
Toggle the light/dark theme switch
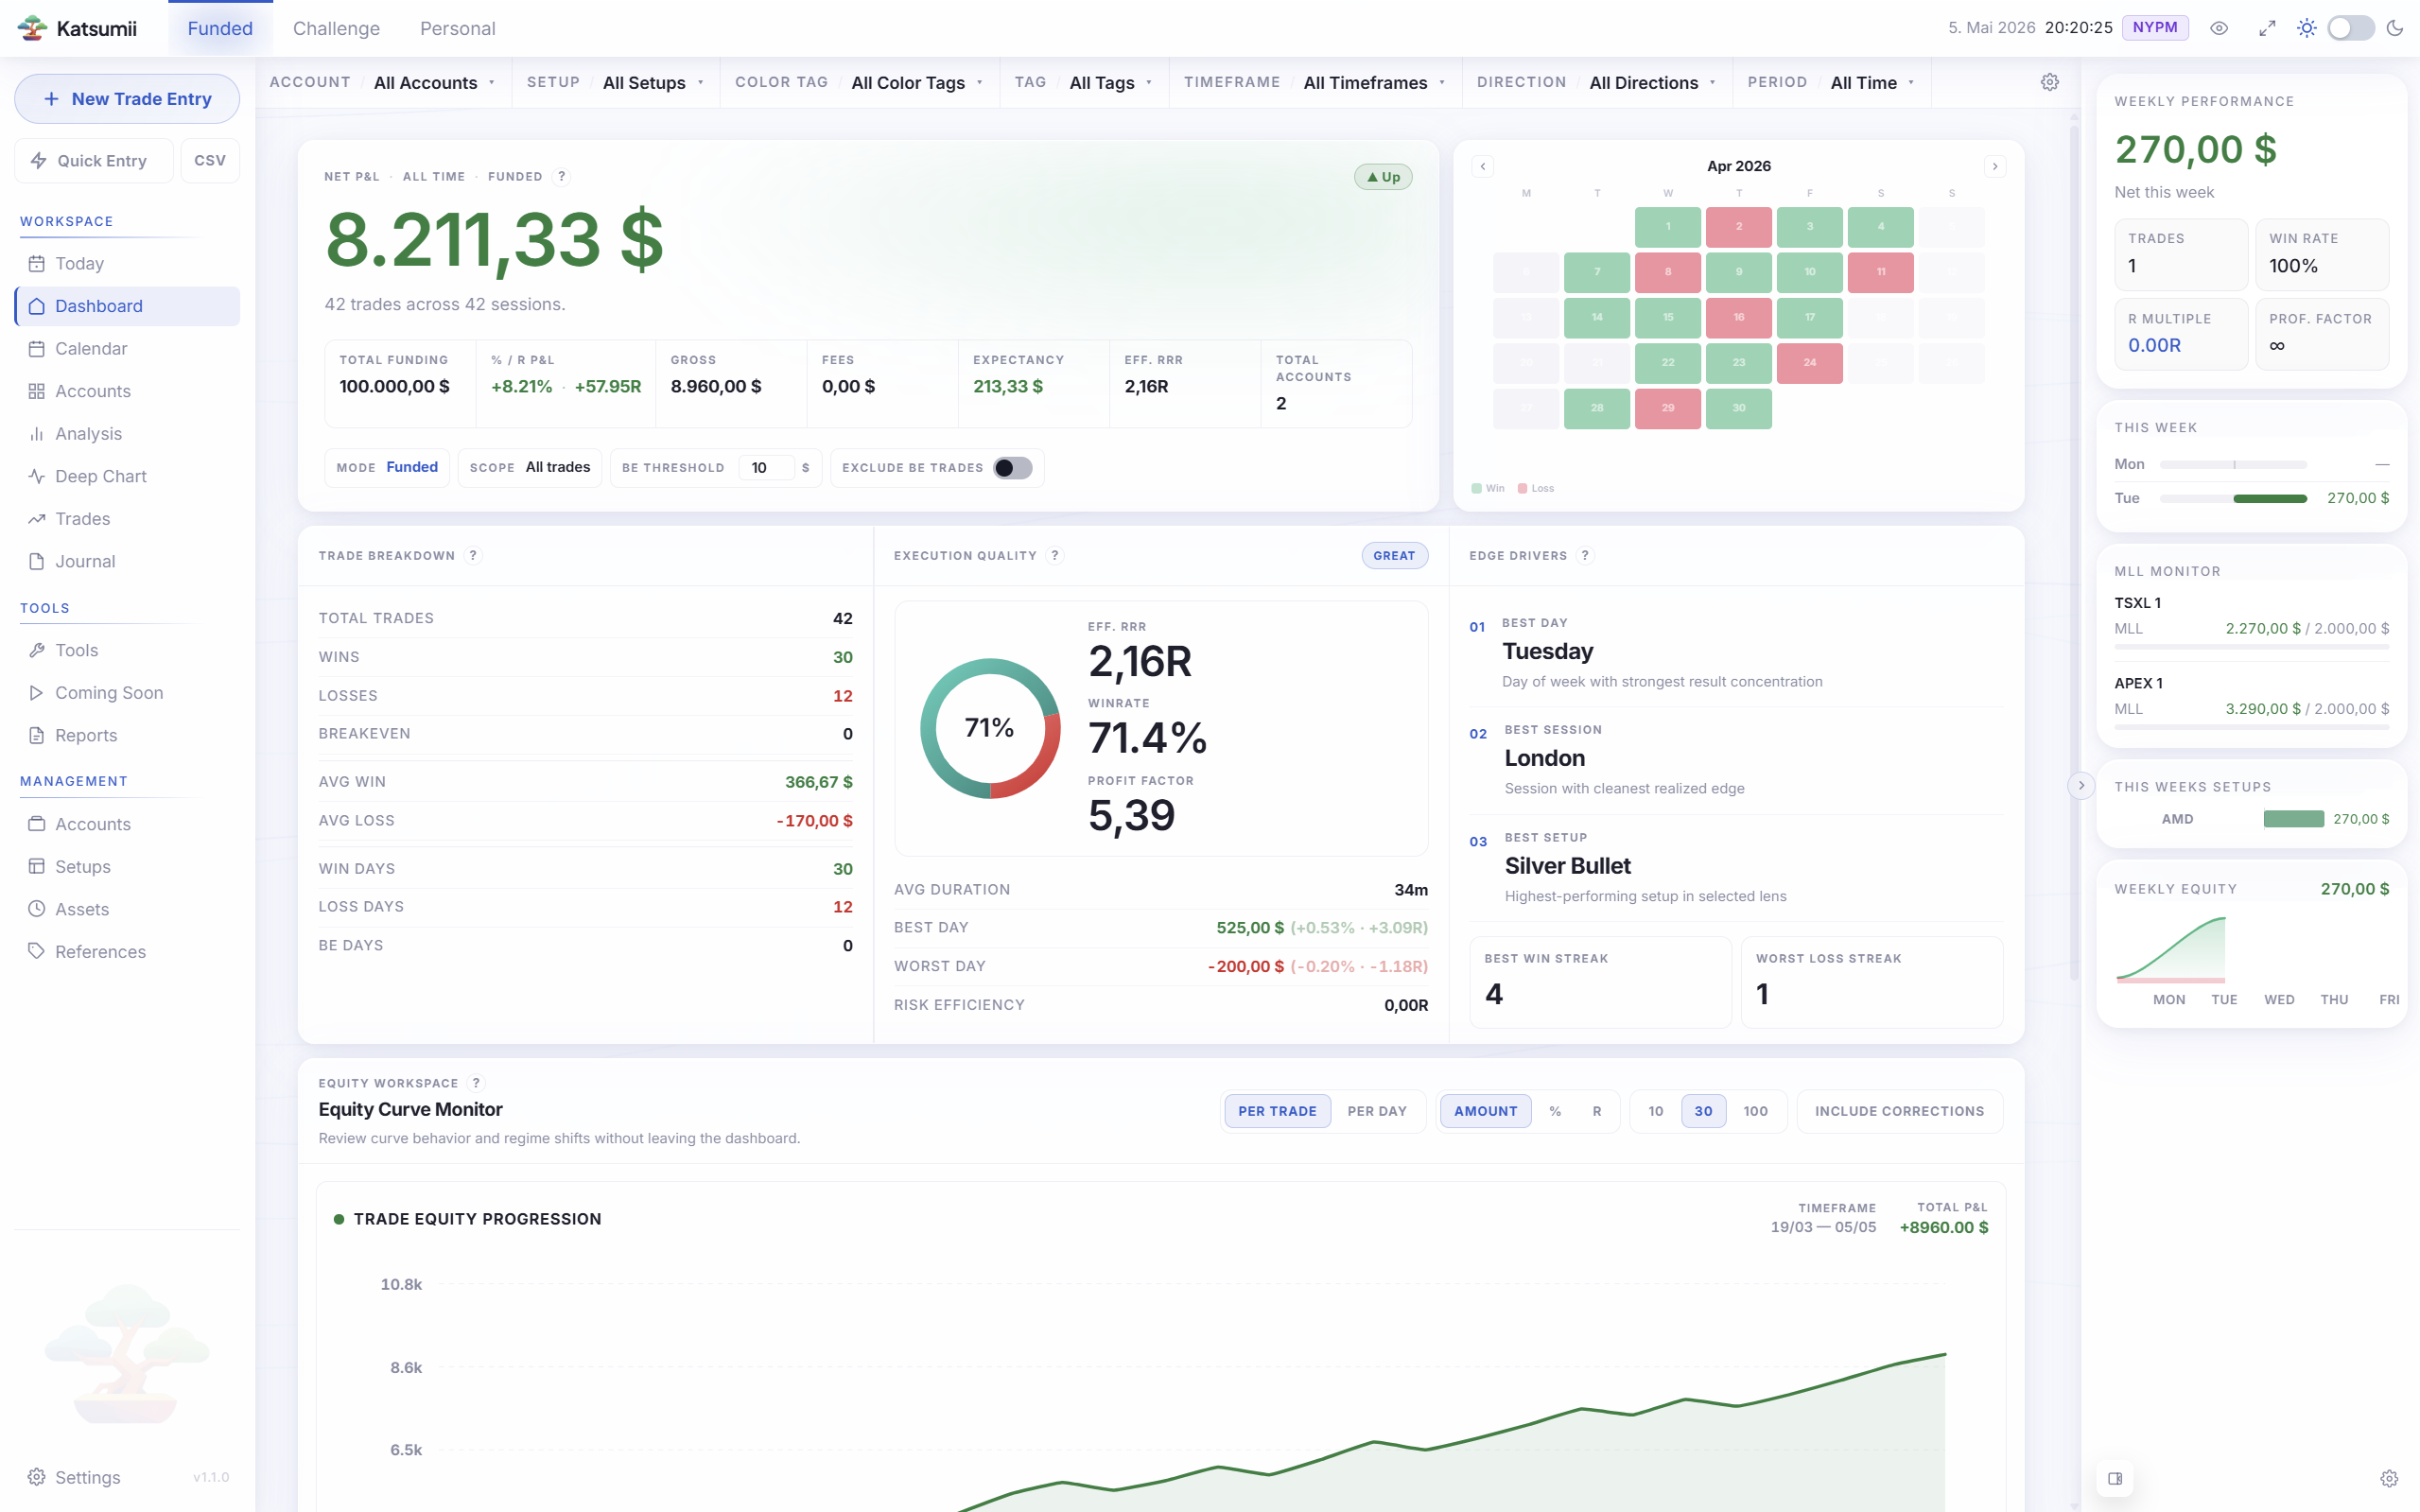click(x=2350, y=28)
